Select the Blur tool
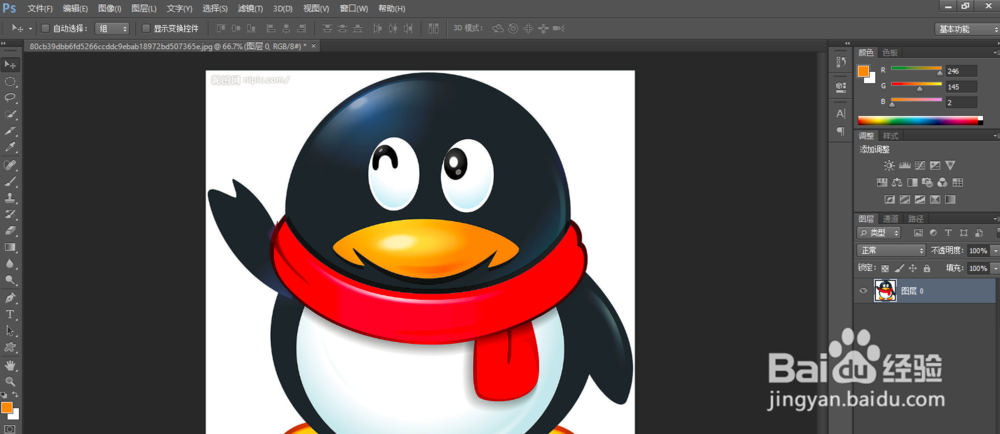 pyautogui.click(x=10, y=264)
